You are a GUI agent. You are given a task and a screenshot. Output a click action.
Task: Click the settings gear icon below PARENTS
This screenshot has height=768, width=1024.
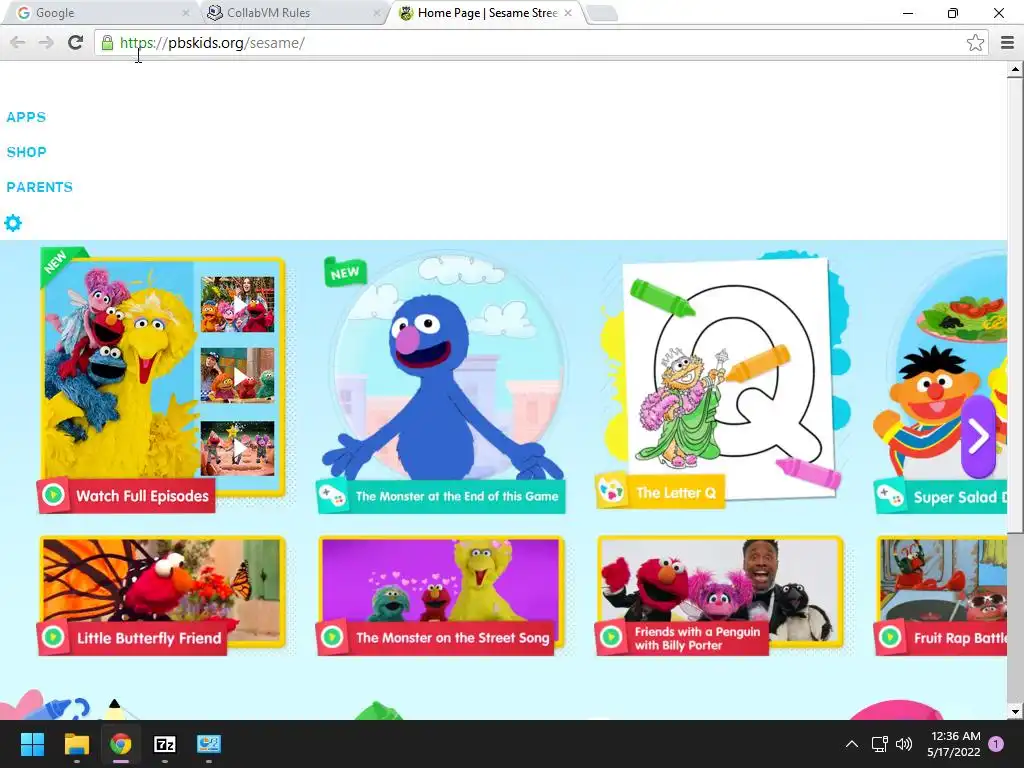click(x=13, y=223)
